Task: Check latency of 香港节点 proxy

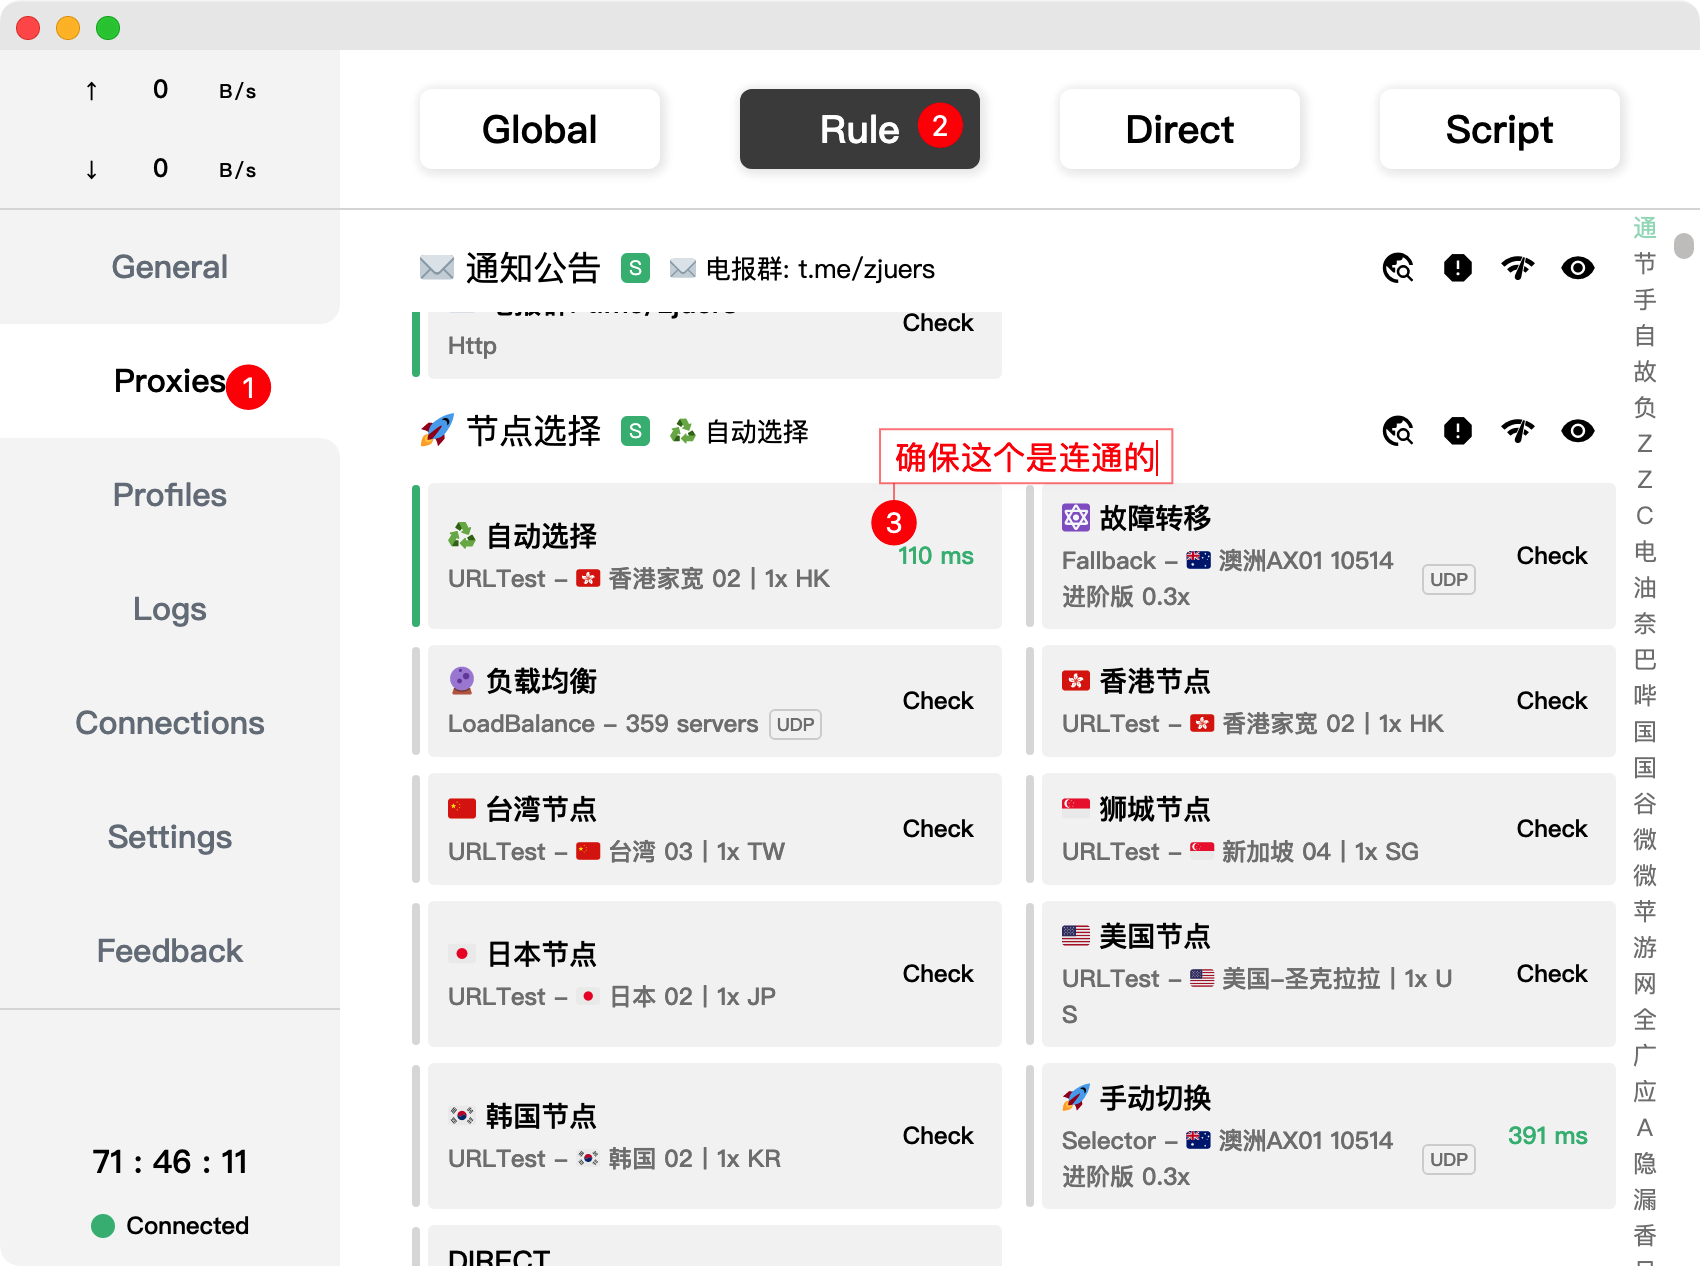Action: pos(1551,701)
